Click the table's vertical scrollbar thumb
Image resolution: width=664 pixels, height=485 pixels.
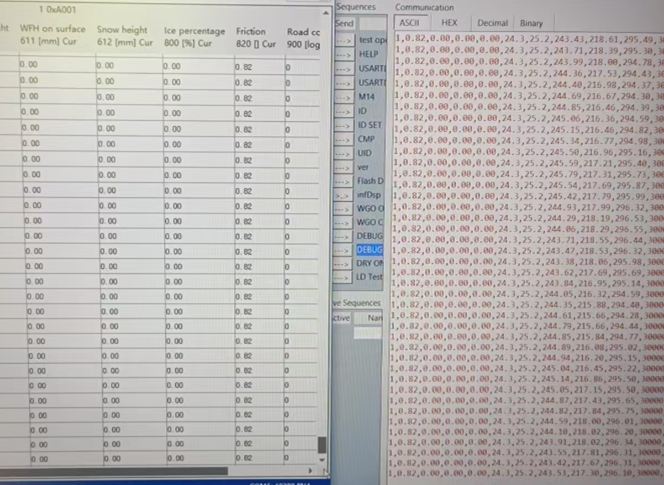coord(322,445)
